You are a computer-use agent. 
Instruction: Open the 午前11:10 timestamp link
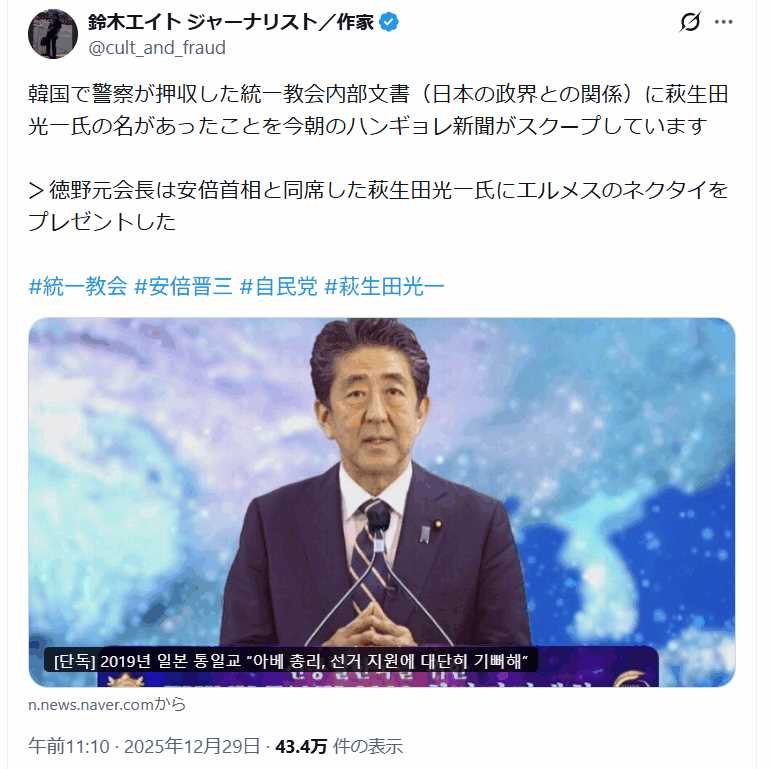(x=69, y=746)
